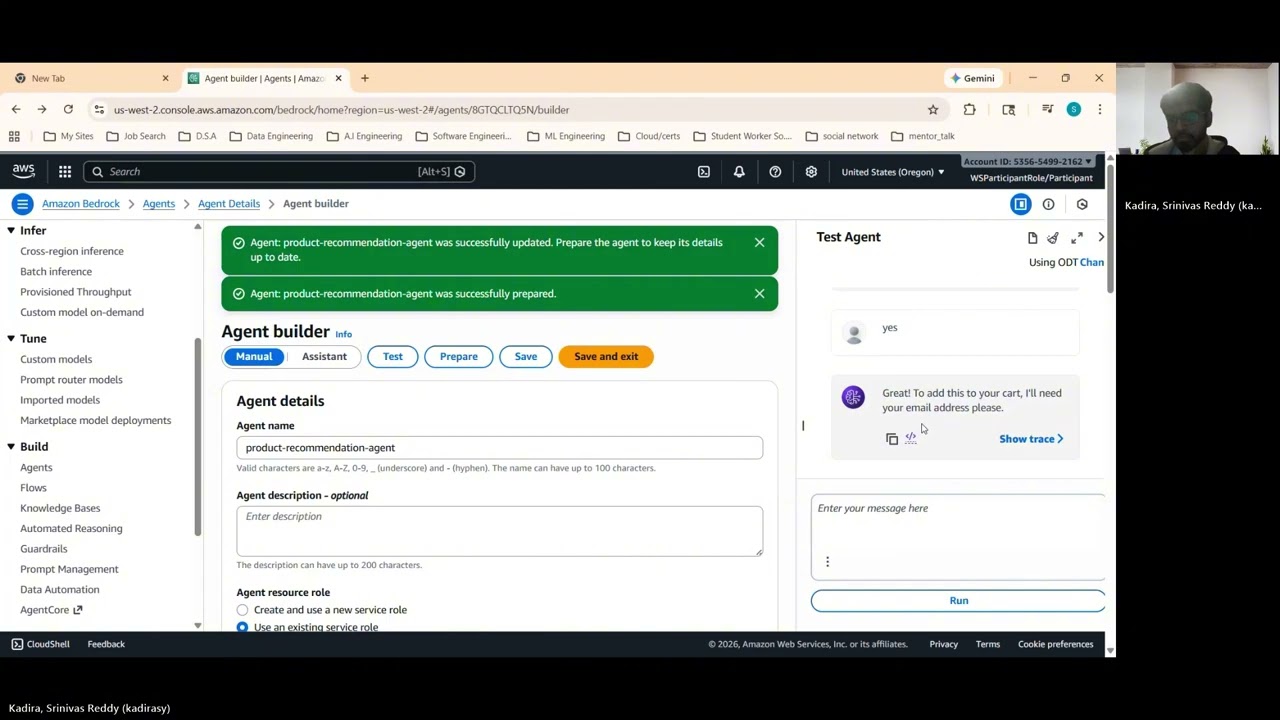Focus the Agent description text area
The width and height of the screenshot is (1280, 720).
tap(499, 531)
